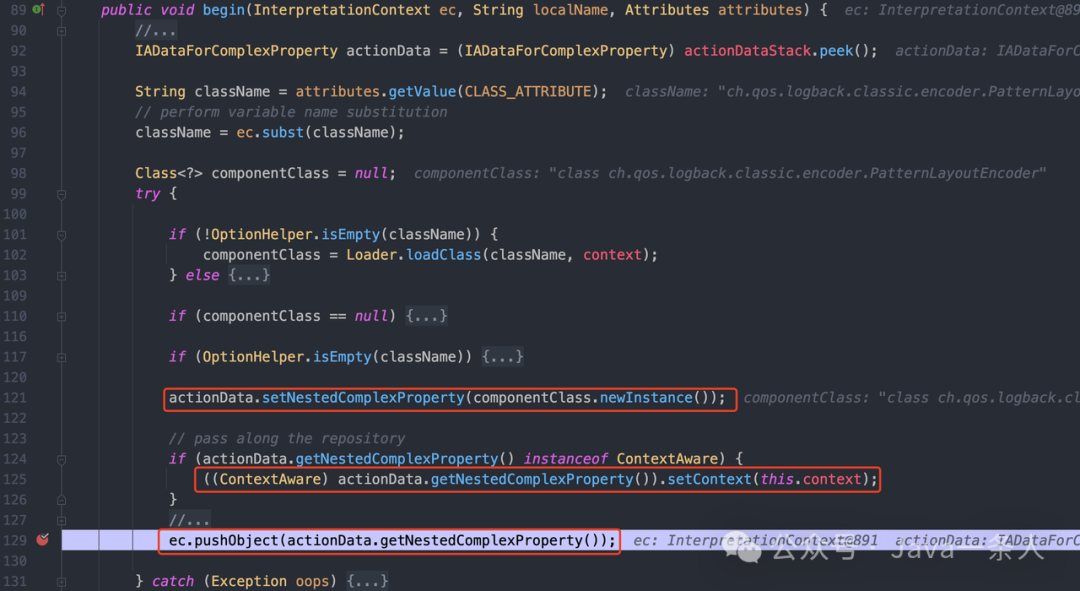Click IADataForComplexProperty type declaration on line 92
The width and height of the screenshot is (1080, 591).
236,51
